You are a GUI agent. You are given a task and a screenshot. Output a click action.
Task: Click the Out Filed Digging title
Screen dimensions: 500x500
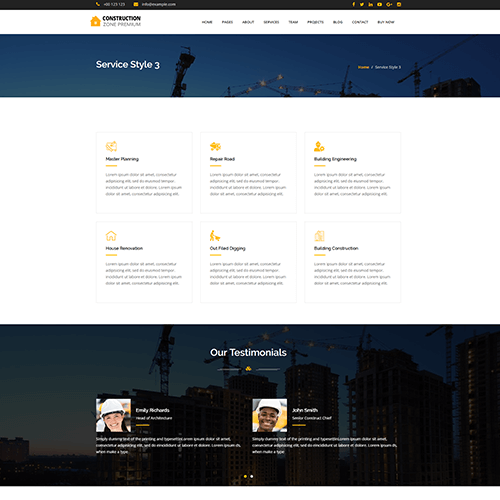point(228,248)
